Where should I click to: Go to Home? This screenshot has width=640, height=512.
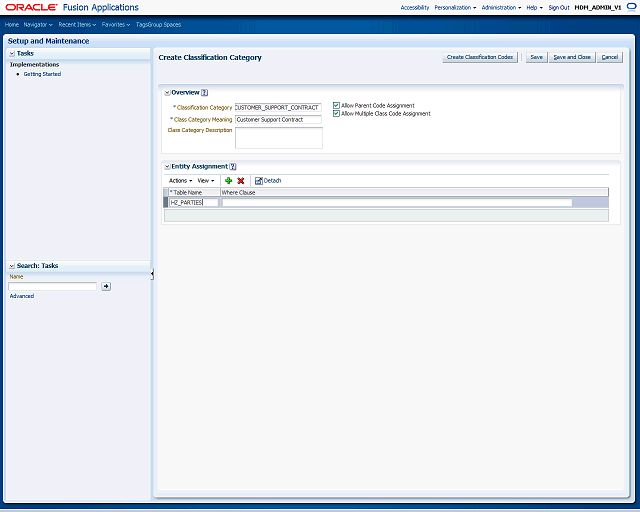[x=12, y=24]
